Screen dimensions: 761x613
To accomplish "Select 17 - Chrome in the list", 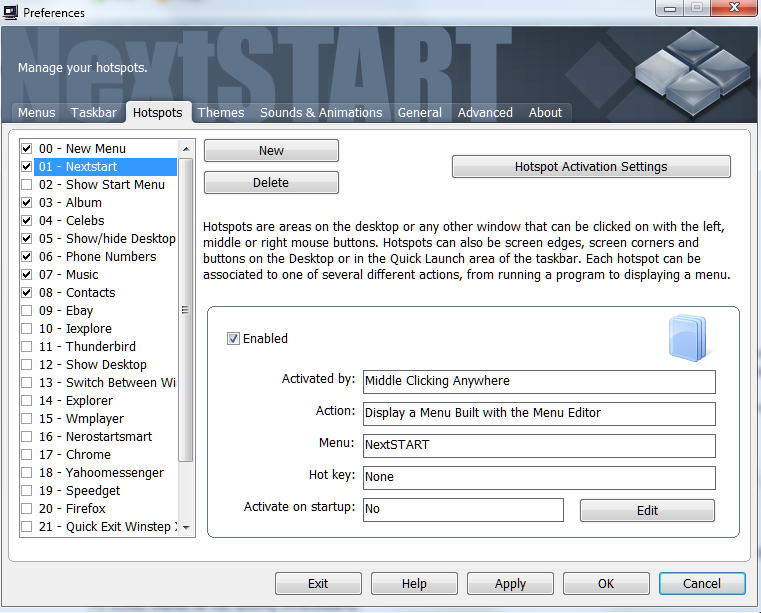I will pos(88,455).
